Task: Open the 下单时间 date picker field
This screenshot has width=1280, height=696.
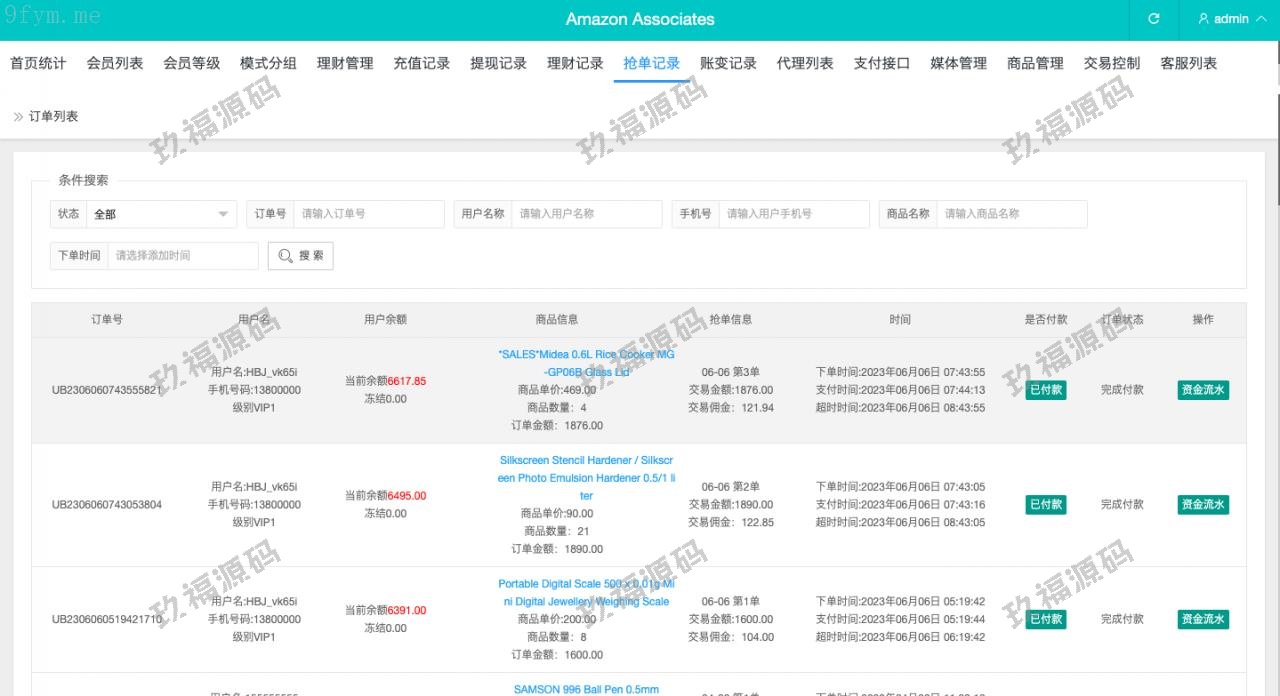Action: (x=182, y=256)
